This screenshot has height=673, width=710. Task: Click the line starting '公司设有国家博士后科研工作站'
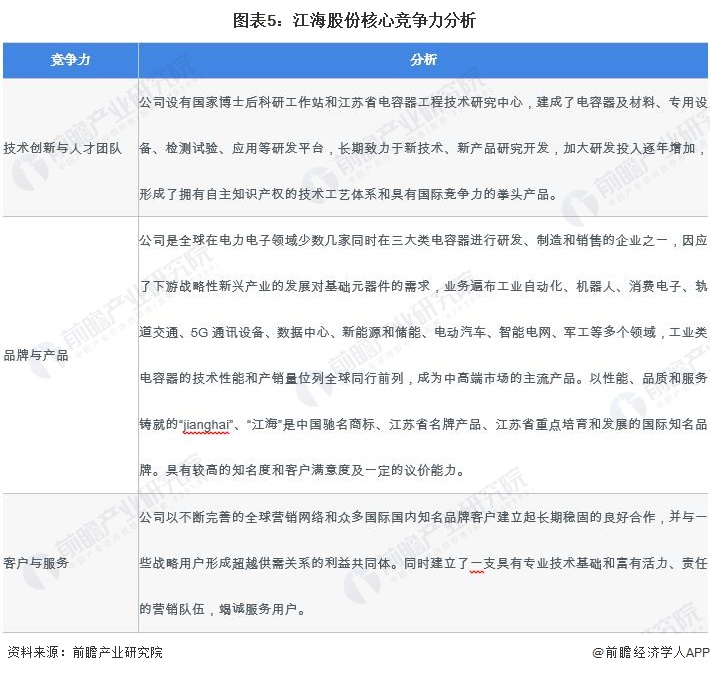pyautogui.click(x=423, y=102)
